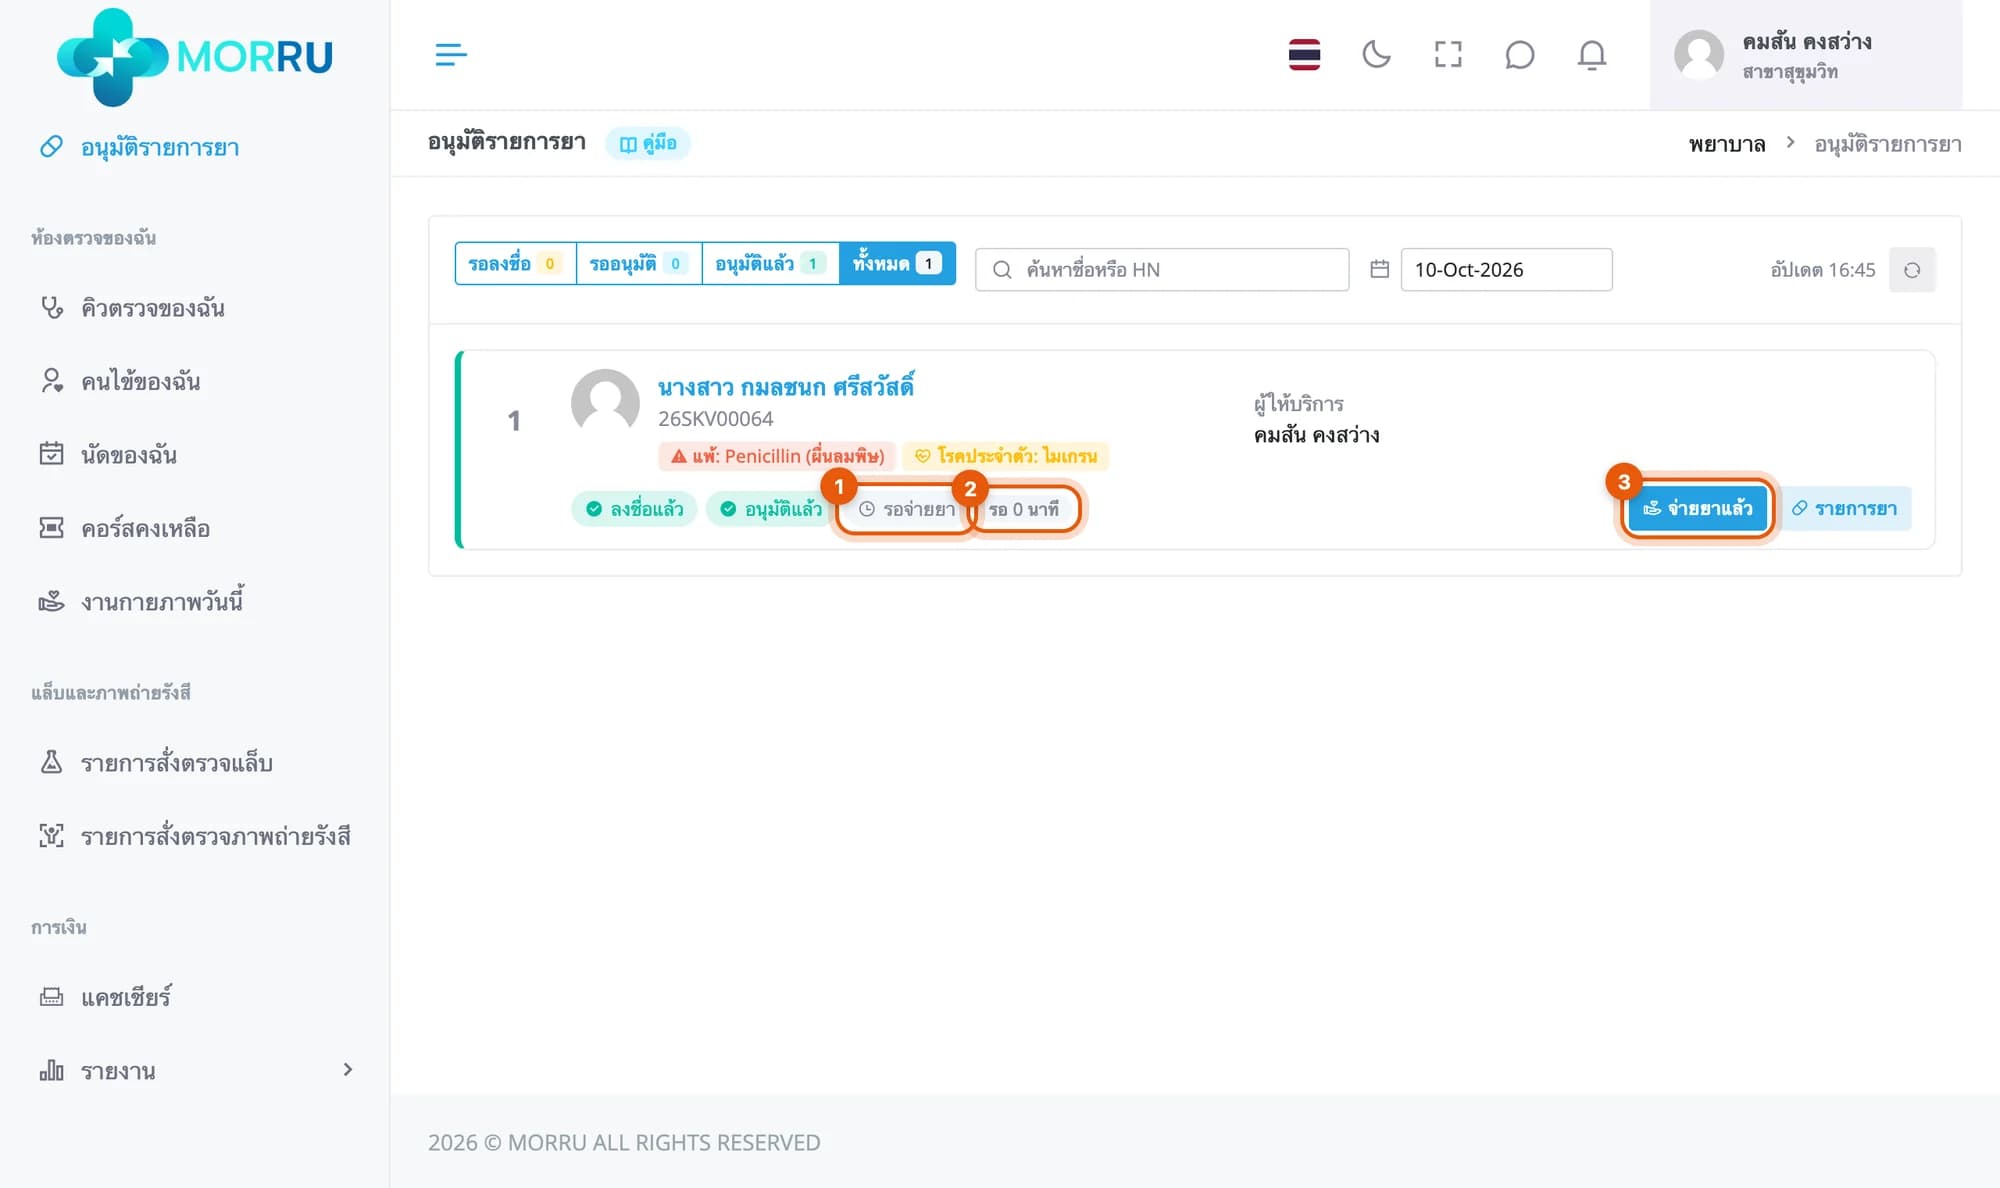Open the user profile คมสัน คงสว่าง menu

(x=1805, y=55)
